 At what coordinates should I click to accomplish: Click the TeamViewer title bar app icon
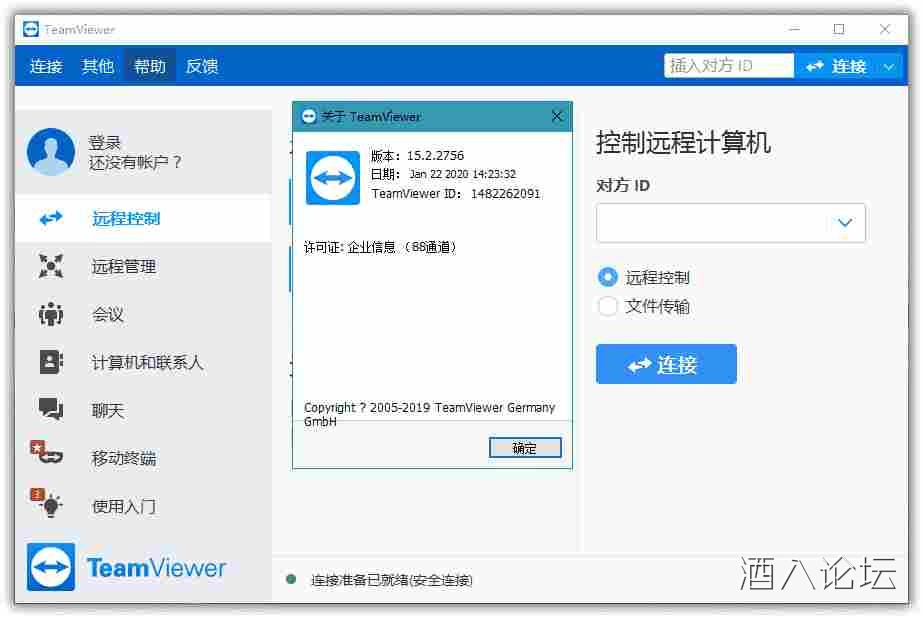pos(31,29)
